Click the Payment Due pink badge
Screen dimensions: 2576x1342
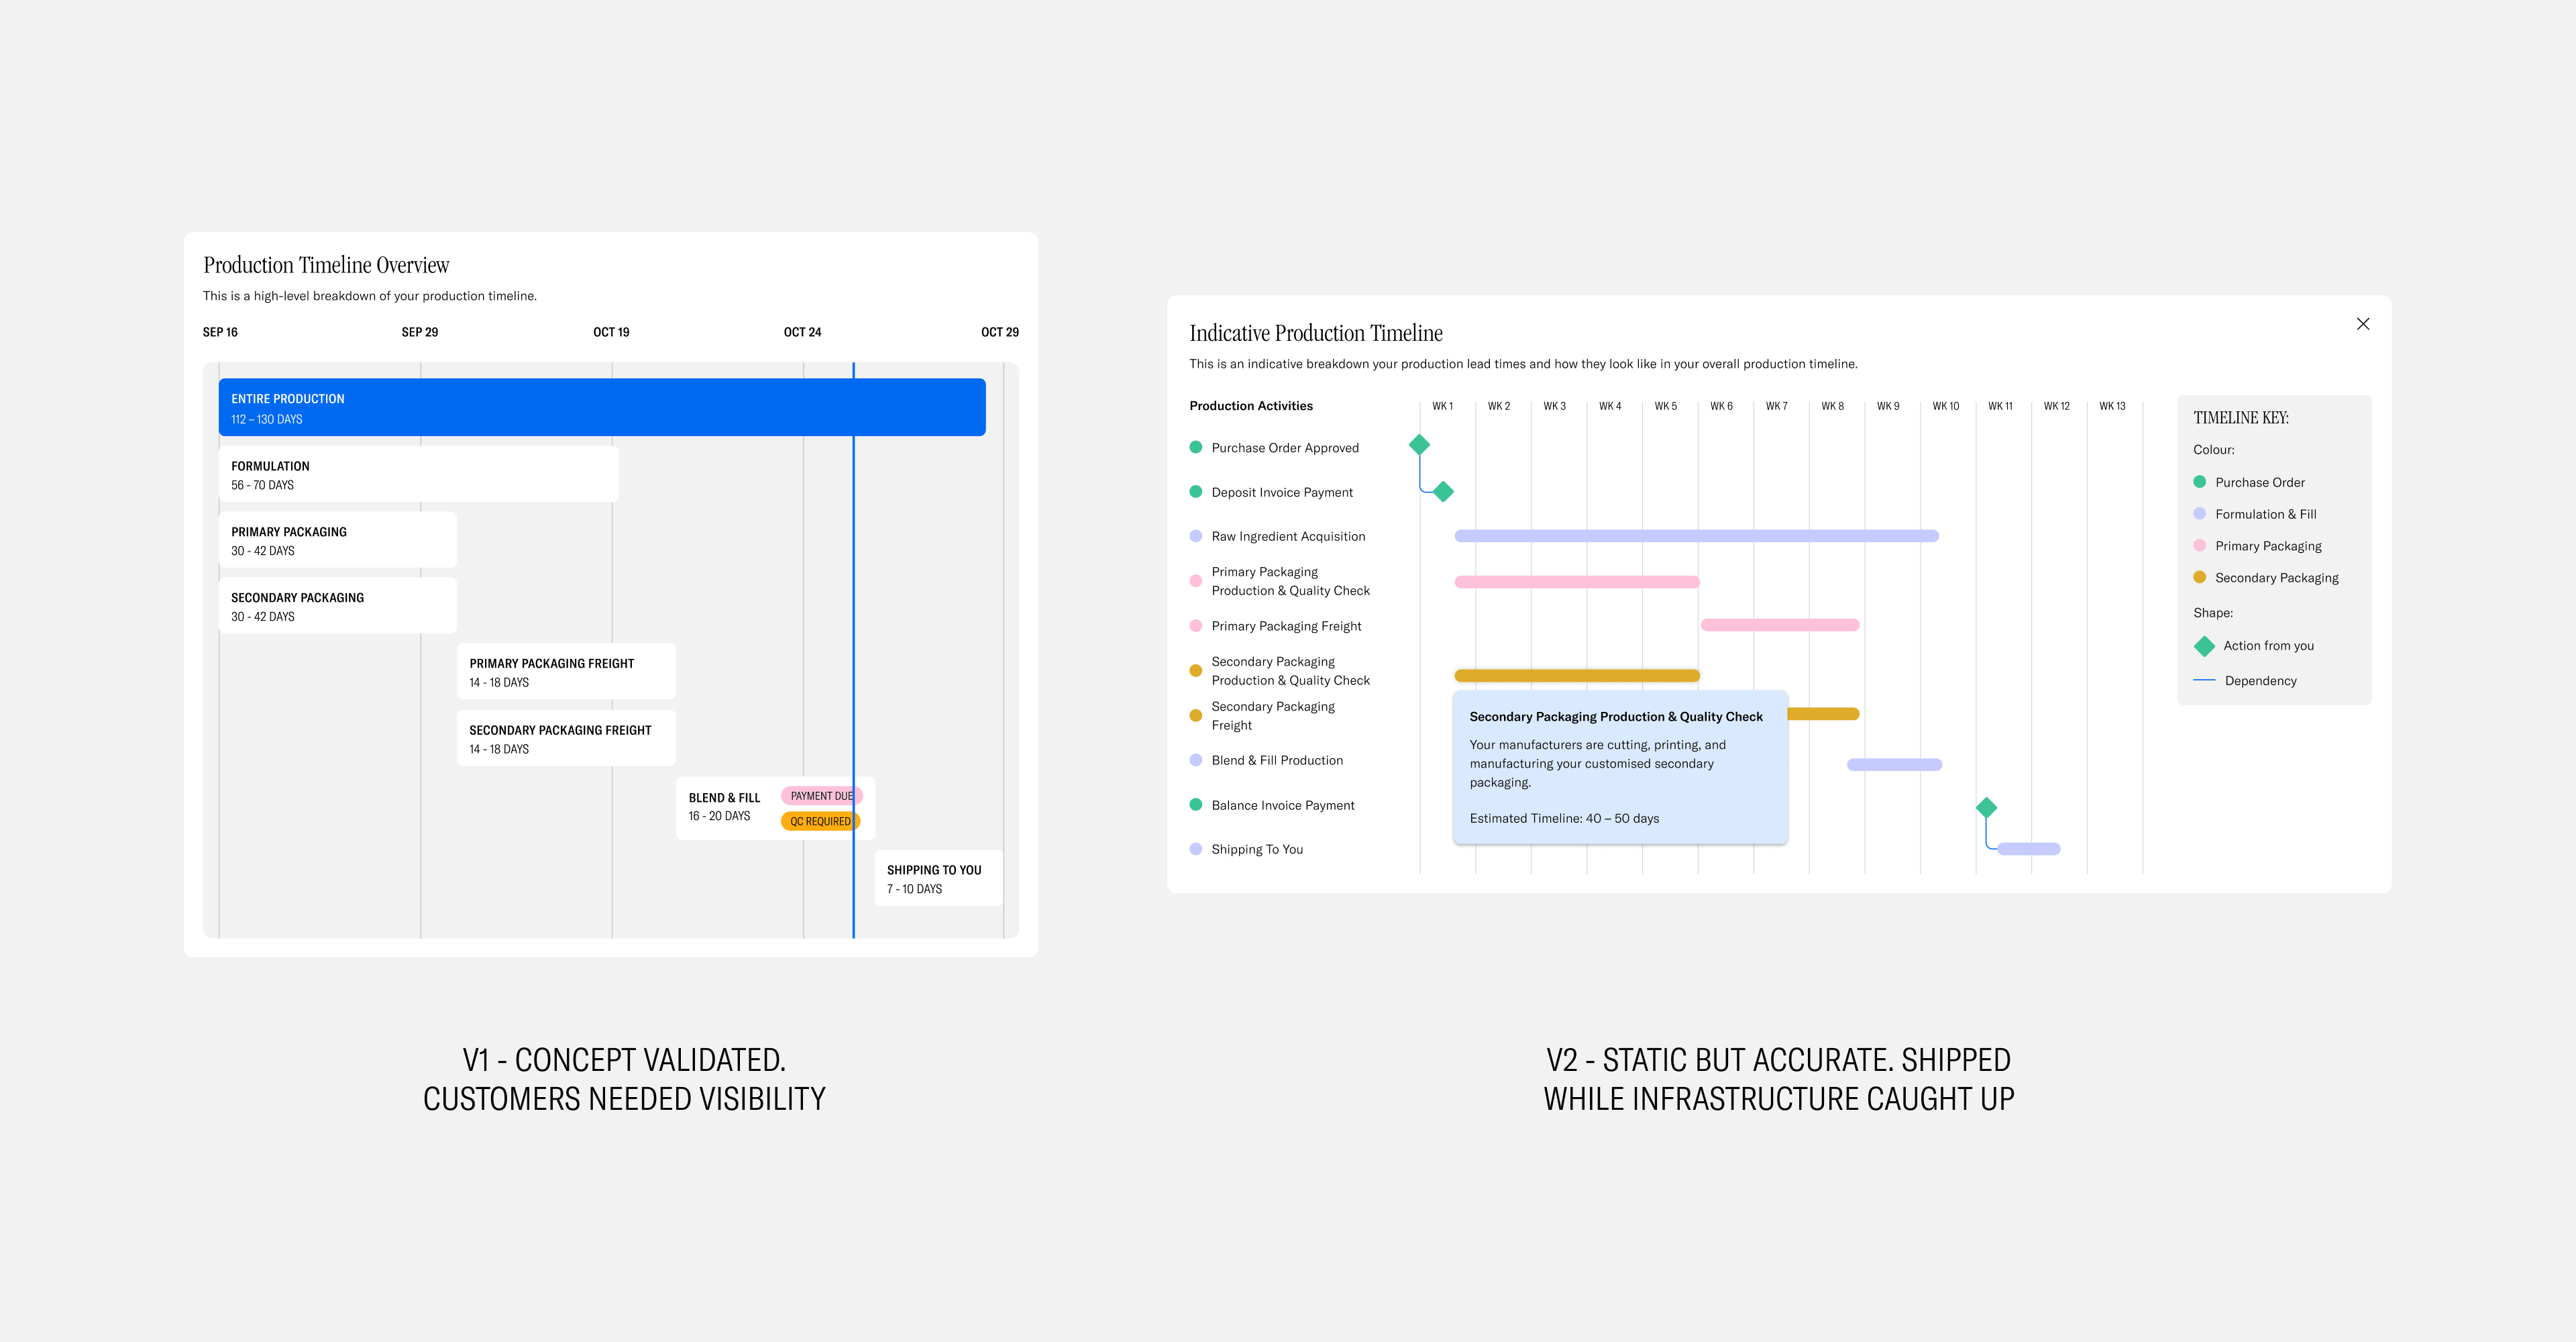pos(820,796)
